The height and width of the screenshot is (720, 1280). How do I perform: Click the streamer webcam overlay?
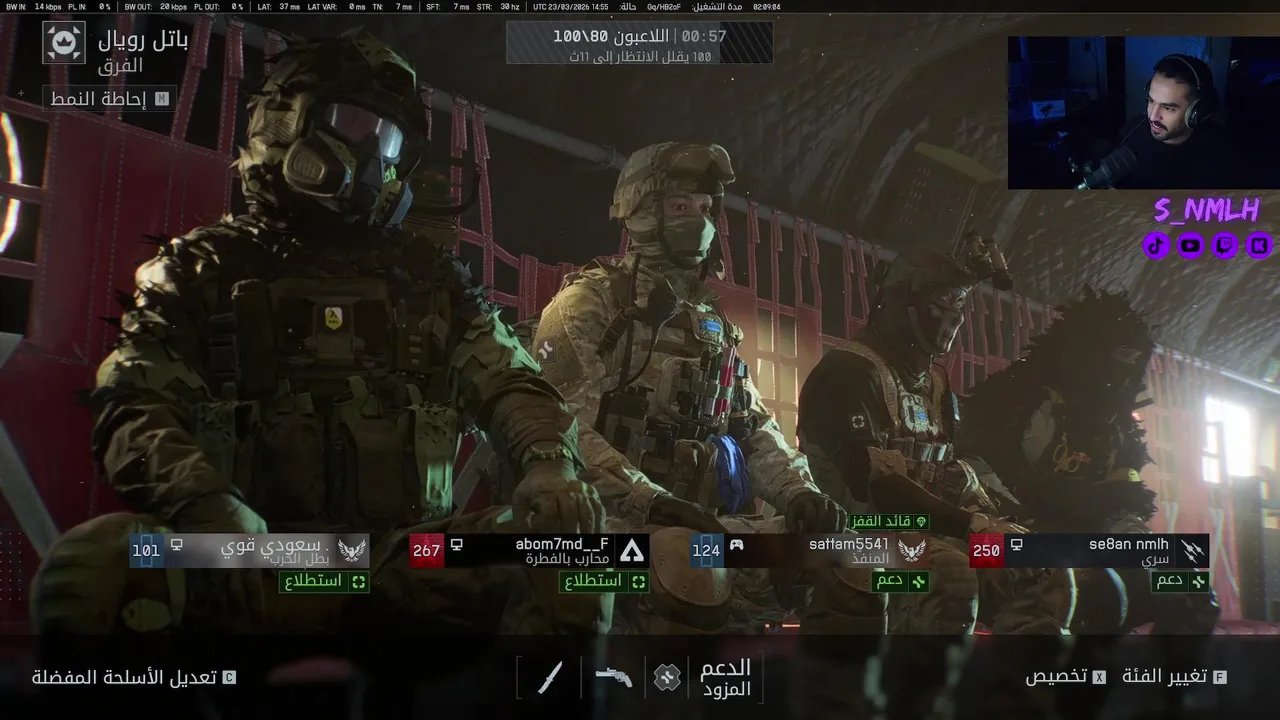point(1143,113)
